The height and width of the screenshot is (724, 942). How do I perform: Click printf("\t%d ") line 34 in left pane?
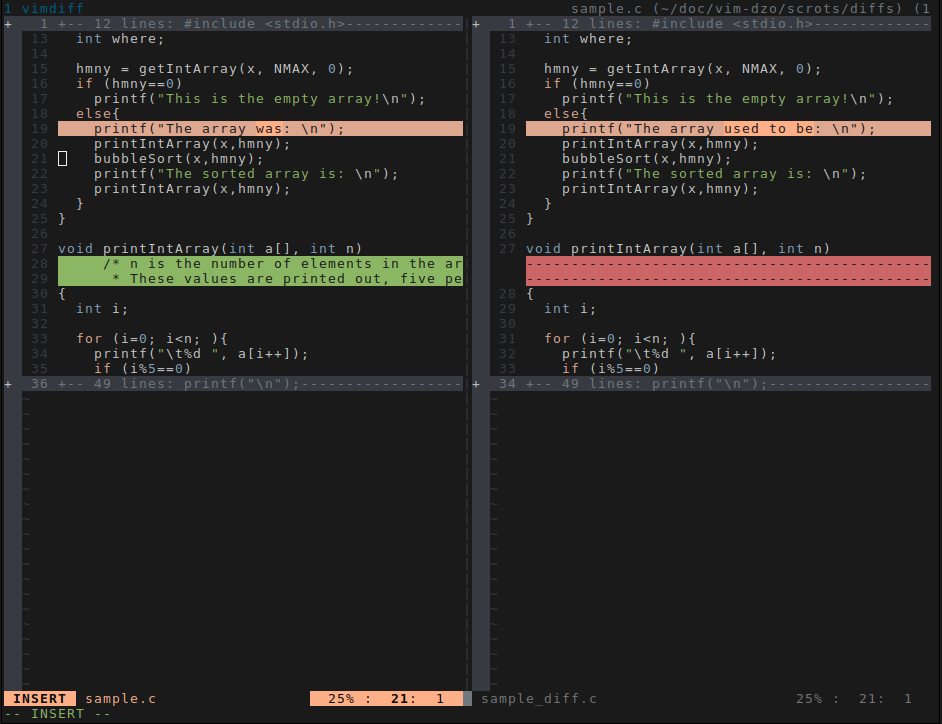[201, 354]
